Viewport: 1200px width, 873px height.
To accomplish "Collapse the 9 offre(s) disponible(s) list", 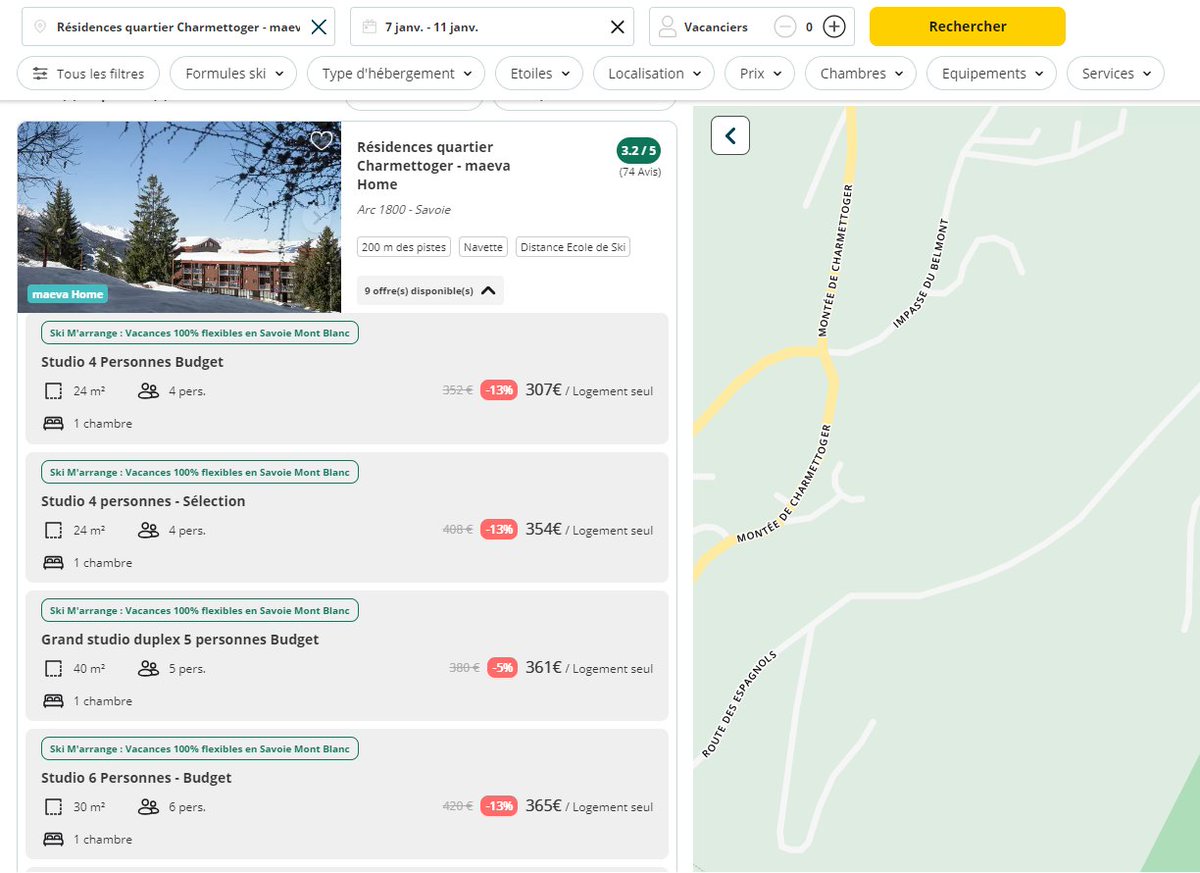I will tap(430, 291).
